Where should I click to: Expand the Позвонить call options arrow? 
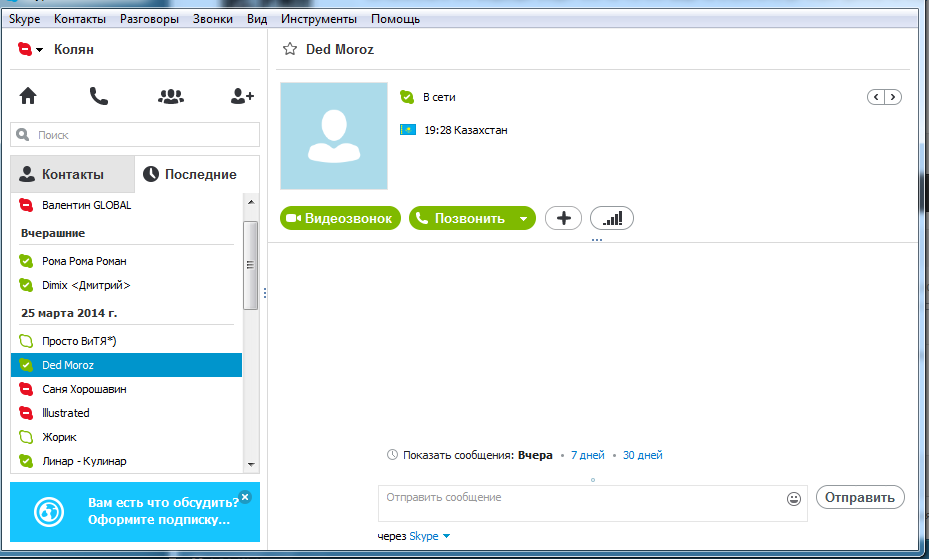[x=523, y=219]
